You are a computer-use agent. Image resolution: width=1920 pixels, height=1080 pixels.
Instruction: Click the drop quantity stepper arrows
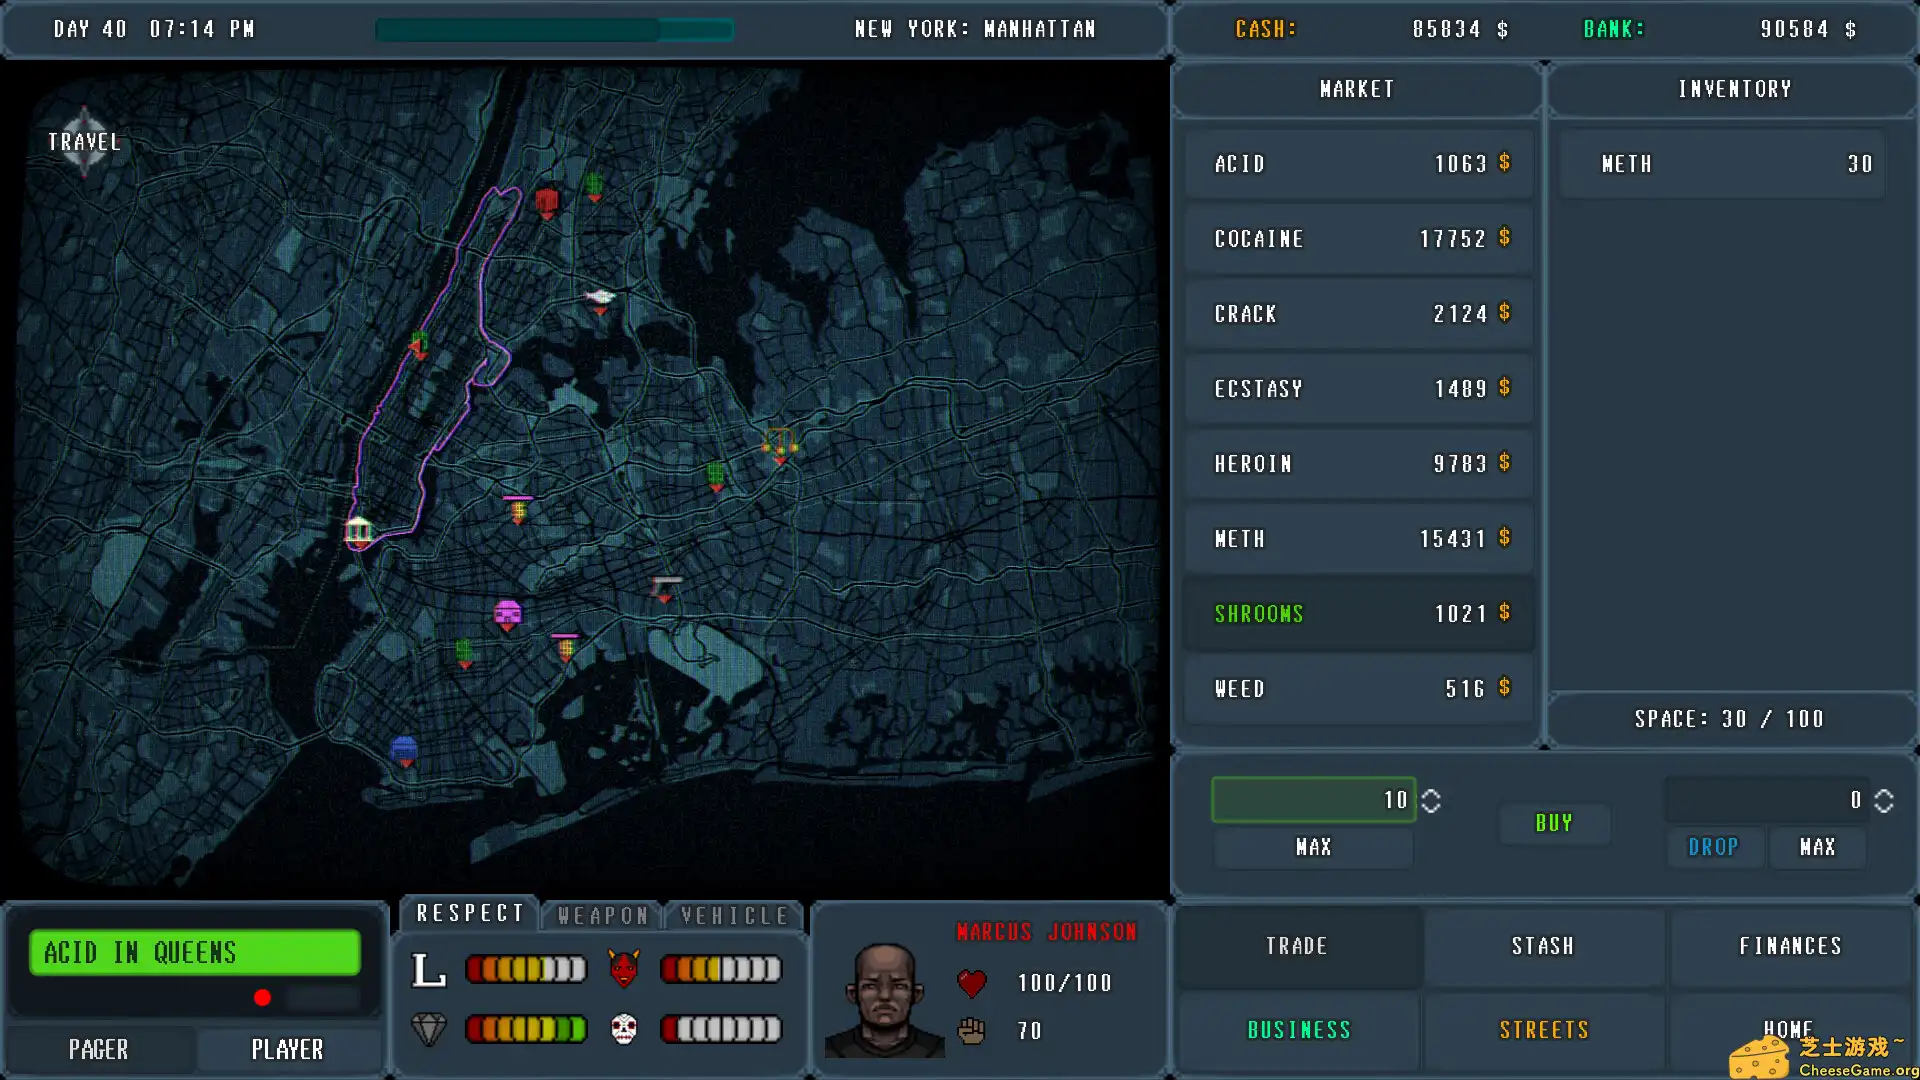coord(1883,799)
